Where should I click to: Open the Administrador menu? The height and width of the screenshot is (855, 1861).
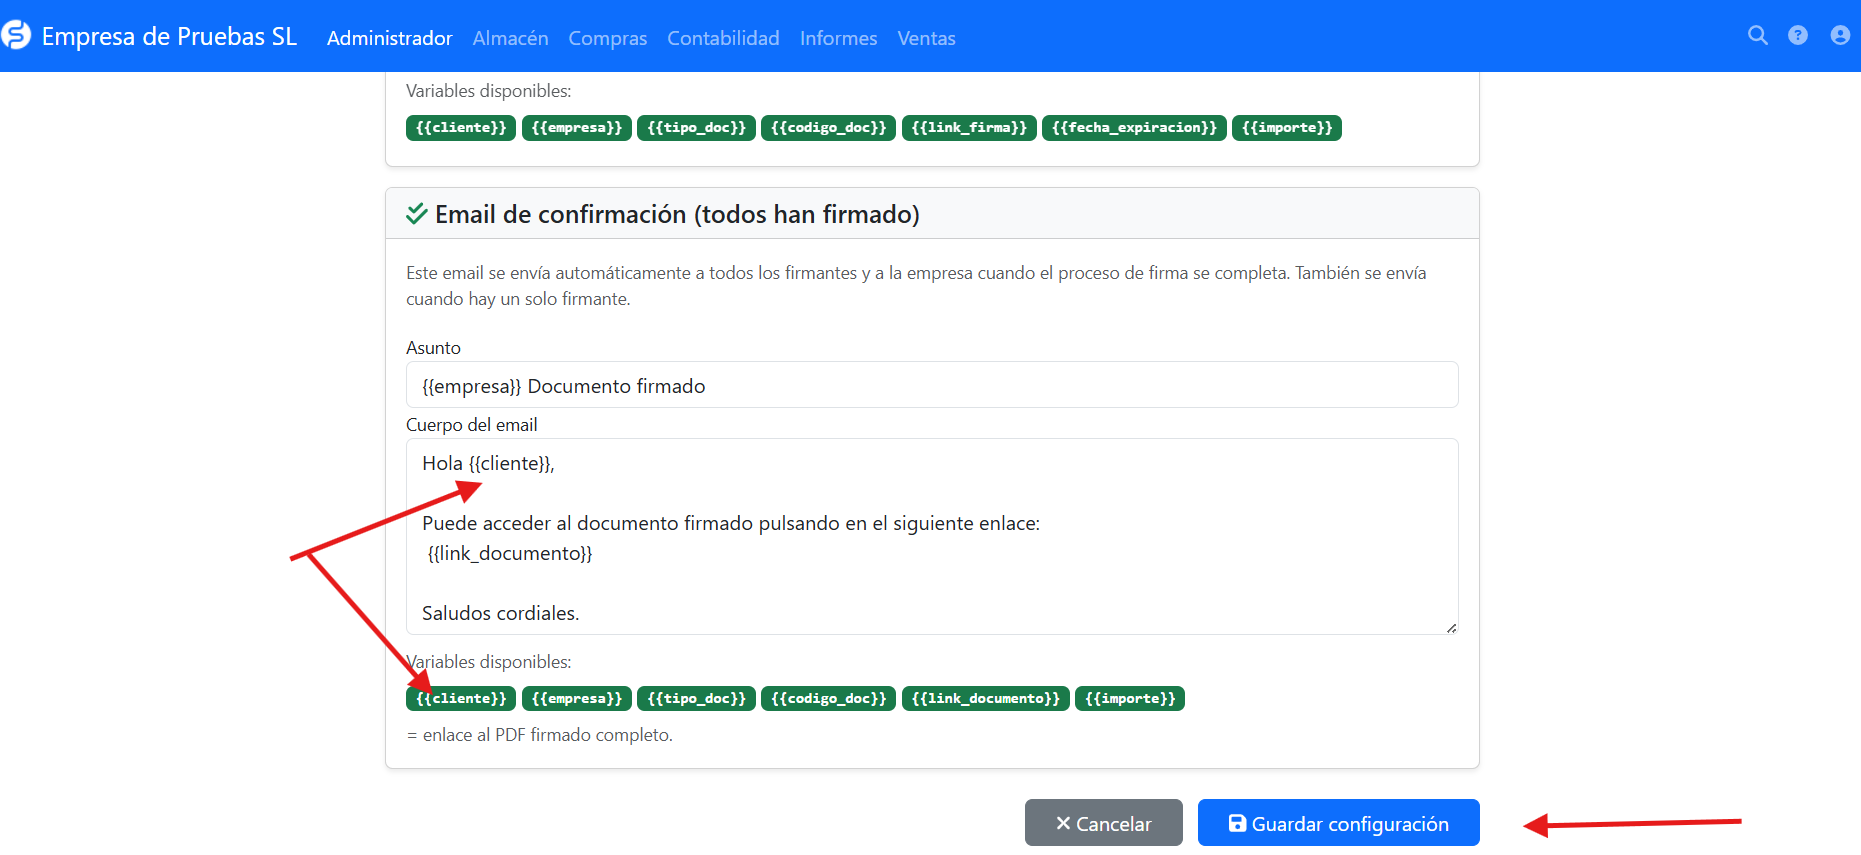(389, 38)
